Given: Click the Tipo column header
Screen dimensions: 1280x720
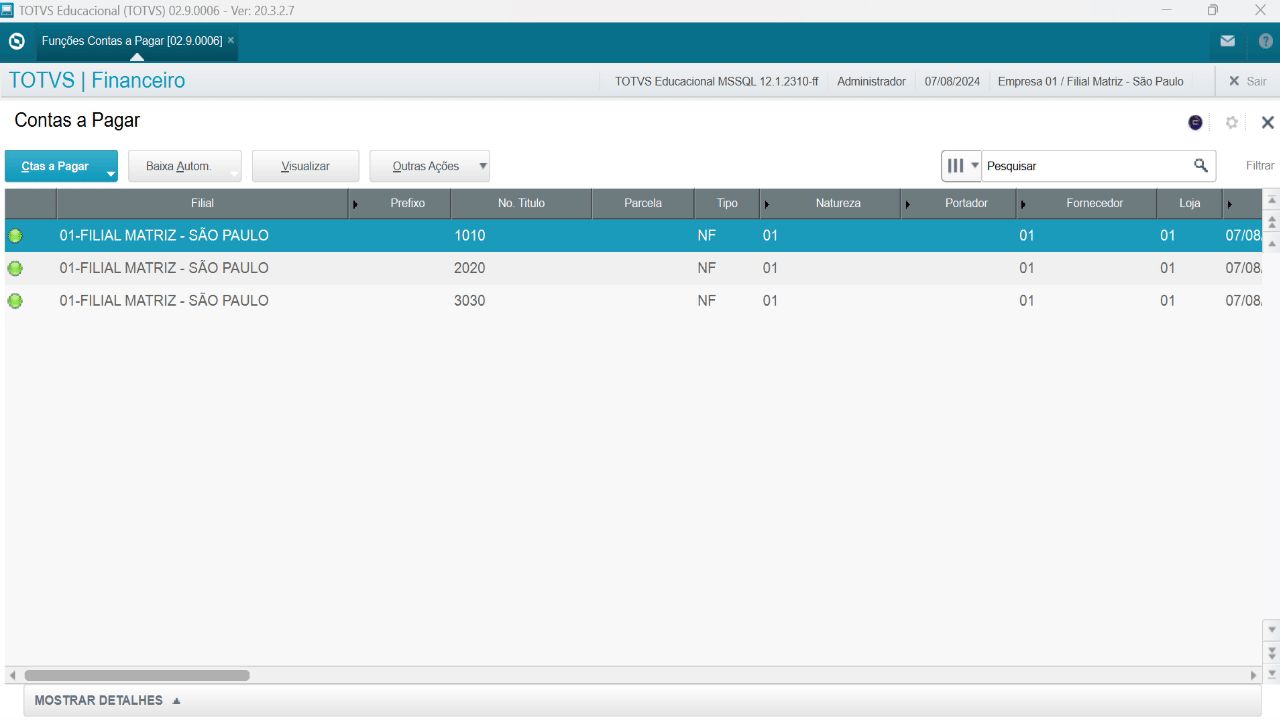Looking at the screenshot, I should [727, 203].
